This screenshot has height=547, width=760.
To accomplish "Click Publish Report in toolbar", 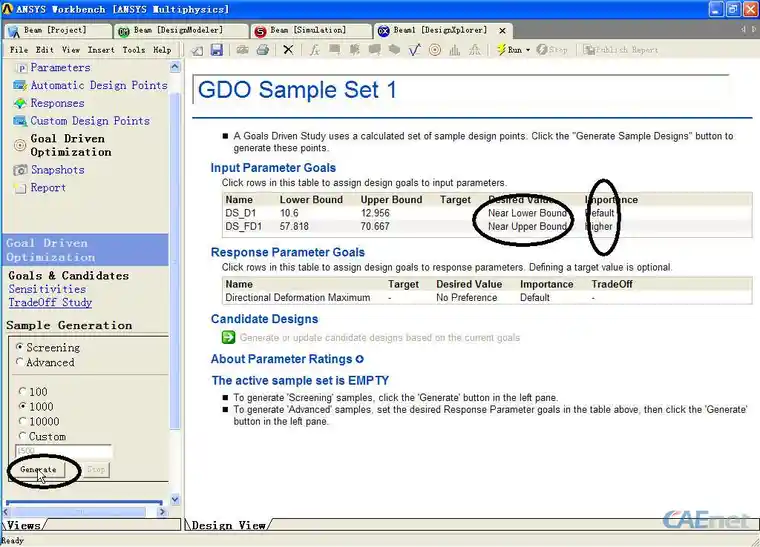I will [621, 49].
